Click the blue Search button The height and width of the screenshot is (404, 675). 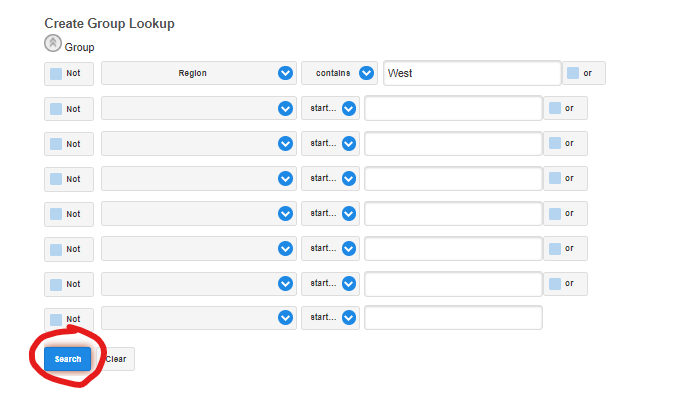coord(67,359)
